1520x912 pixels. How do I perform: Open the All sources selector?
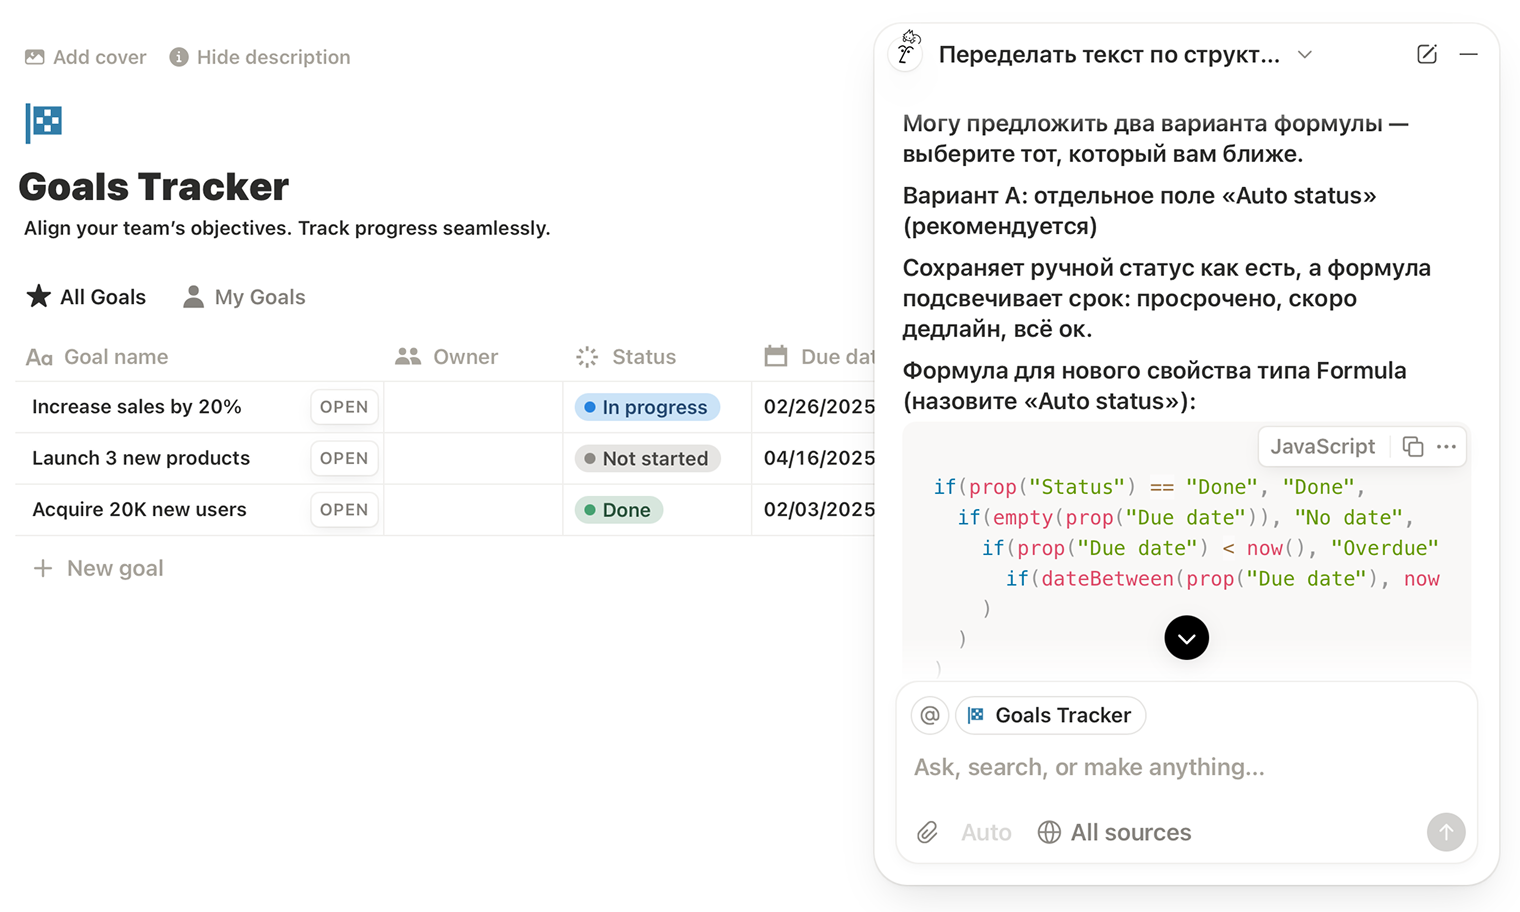1115,832
